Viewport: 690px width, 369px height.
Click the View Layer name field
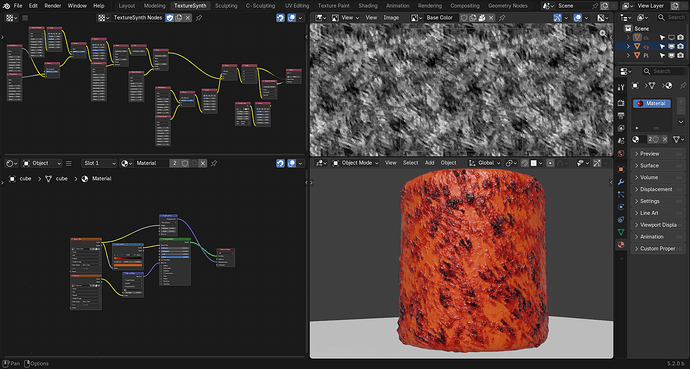653,6
